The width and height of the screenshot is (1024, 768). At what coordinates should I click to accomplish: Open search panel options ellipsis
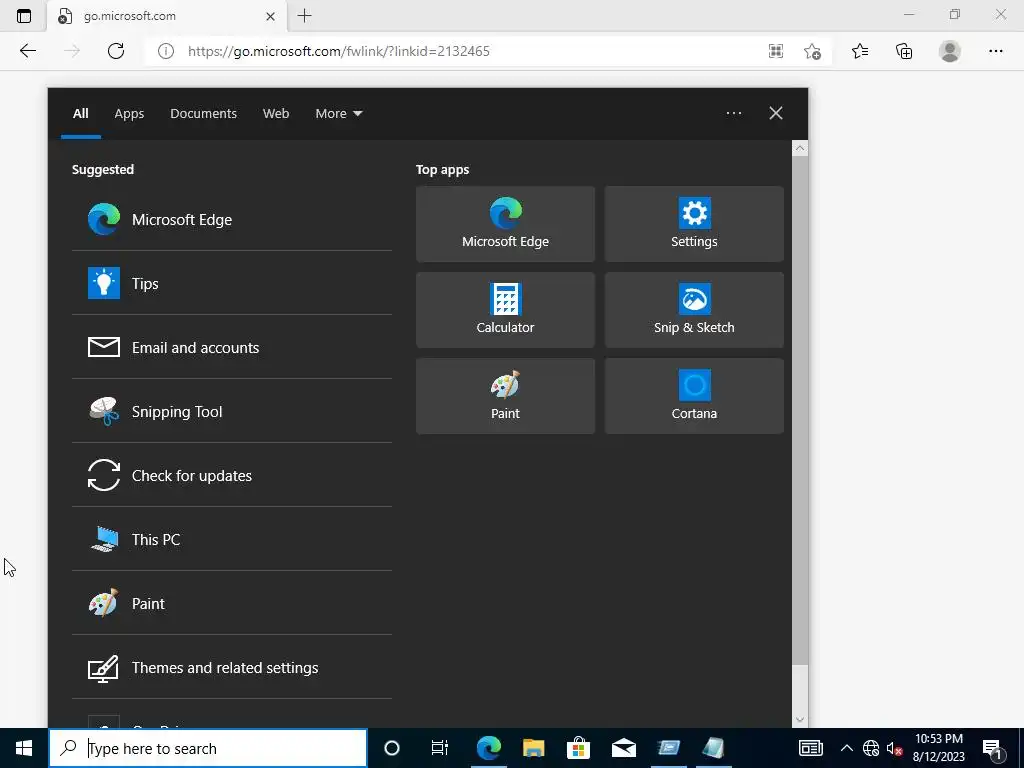[x=734, y=113]
